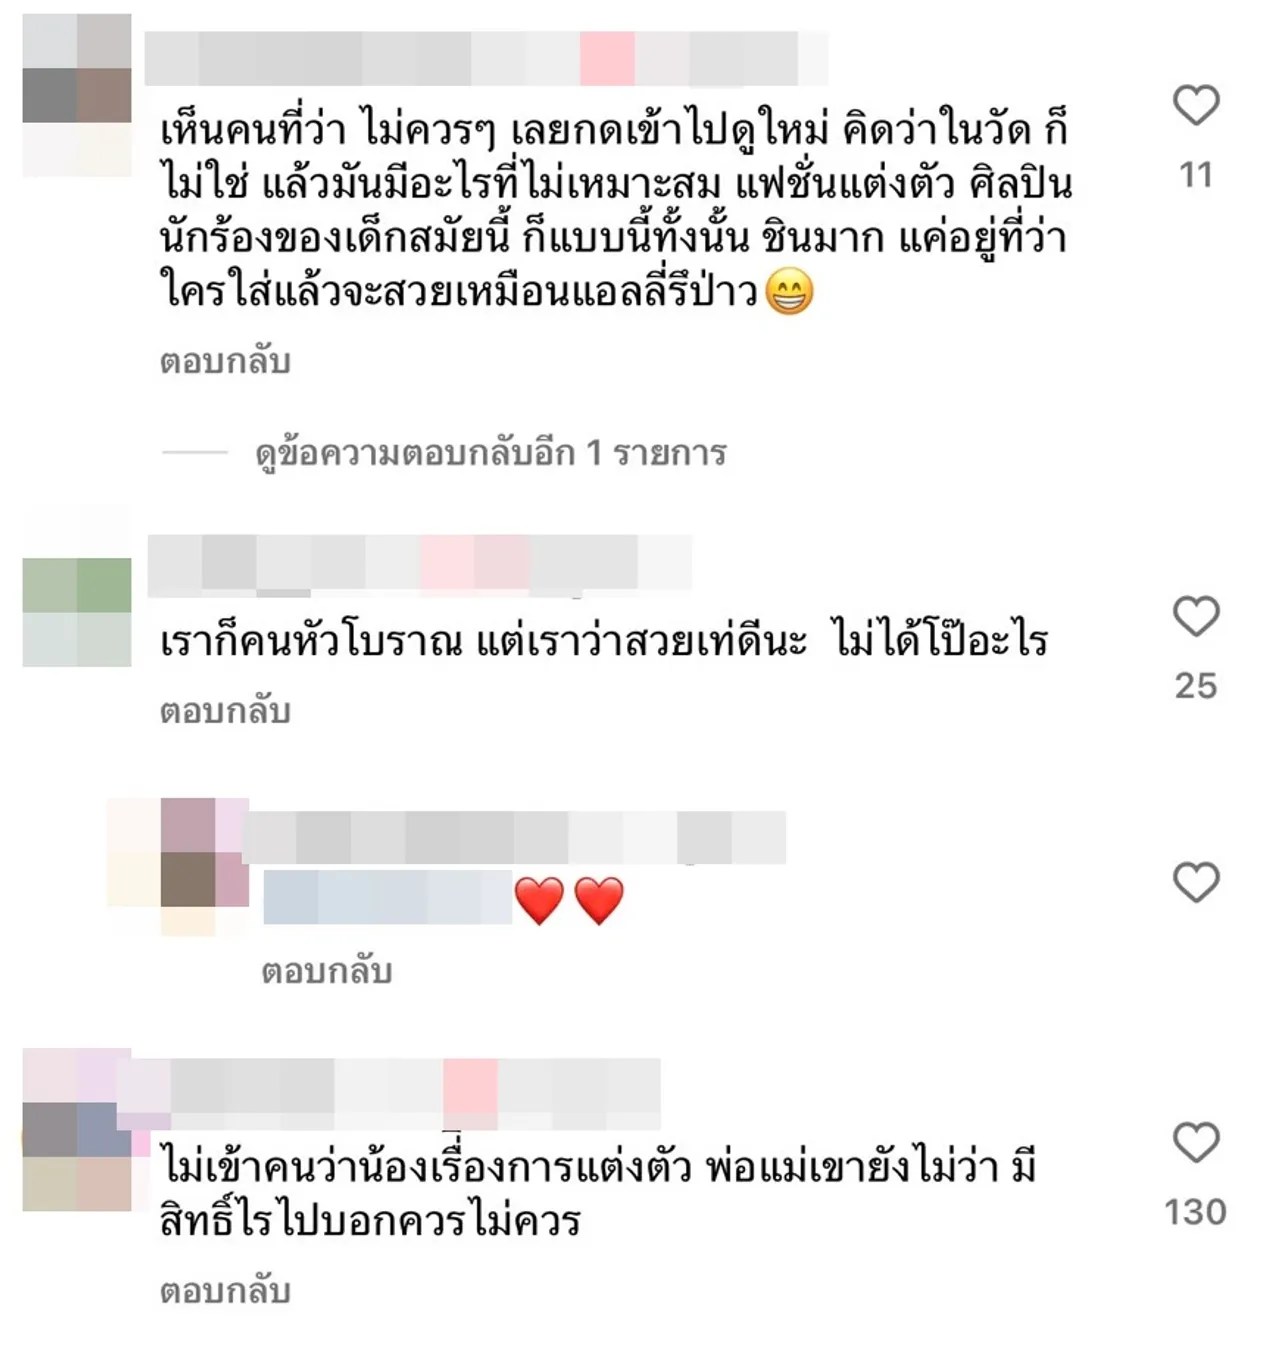Open blurred username above เห็นคนที่ว่า comment
The image size is (1280, 1357).
pos(486,58)
